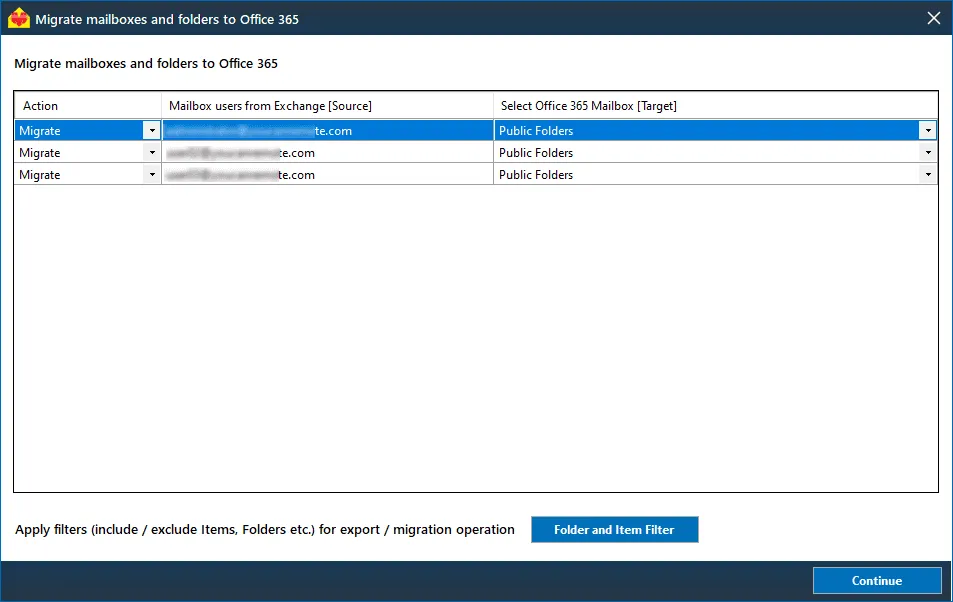
Task: Select the Select Office 365 Mailbox [Target] header
Action: tap(715, 105)
